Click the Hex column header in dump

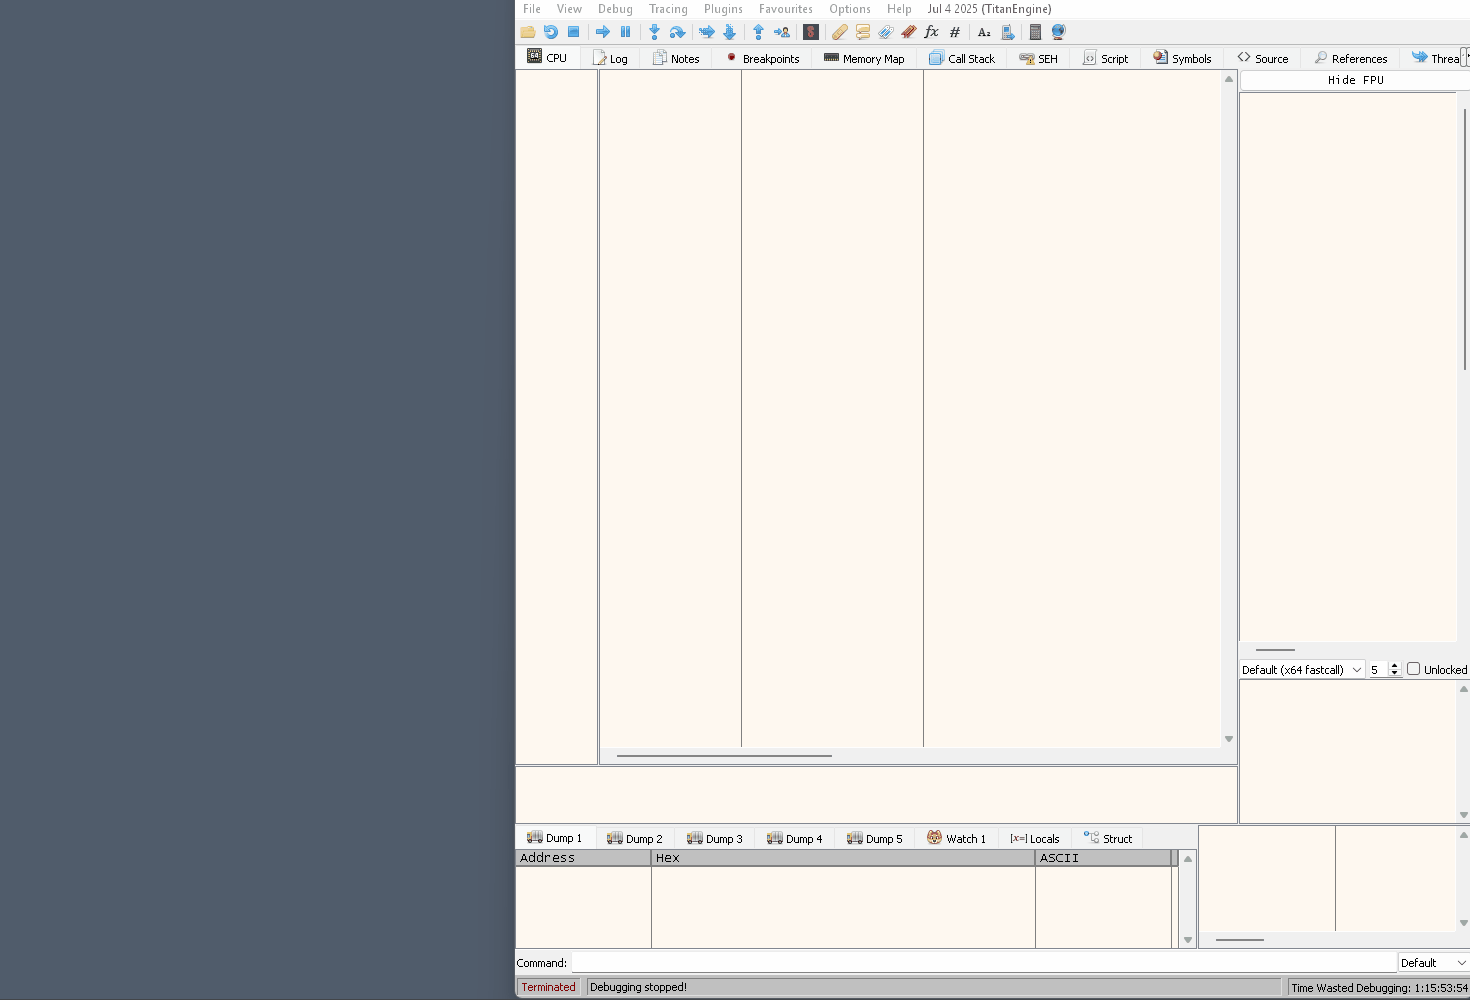point(843,858)
